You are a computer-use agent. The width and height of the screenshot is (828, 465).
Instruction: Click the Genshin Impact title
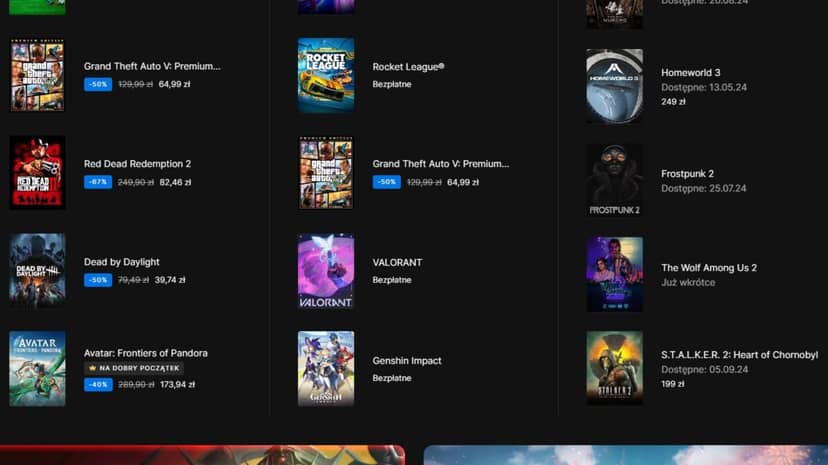pos(407,360)
